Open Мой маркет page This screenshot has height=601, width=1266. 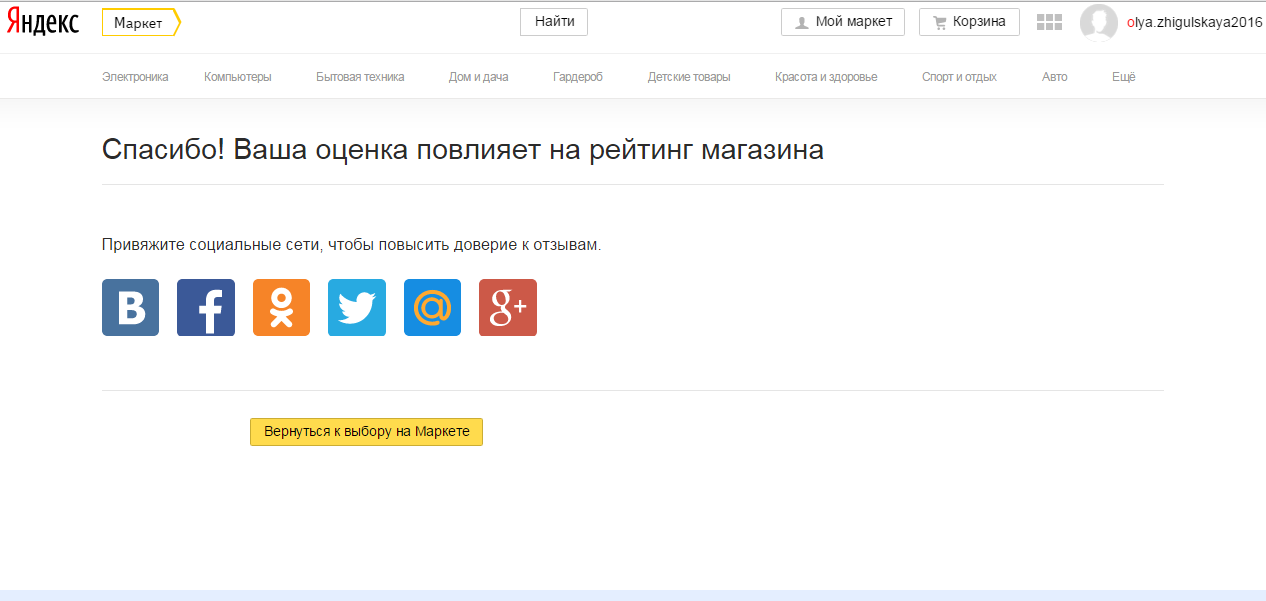tap(842, 22)
